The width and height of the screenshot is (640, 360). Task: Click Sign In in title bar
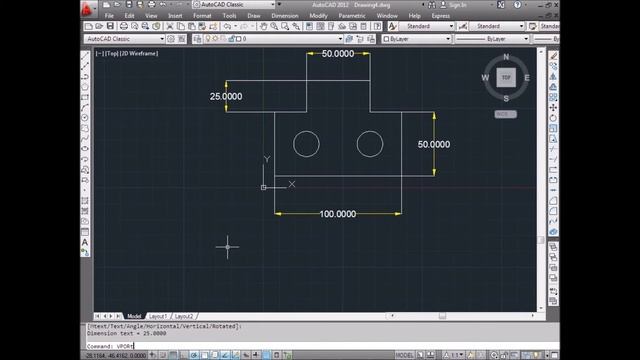(458, 5)
